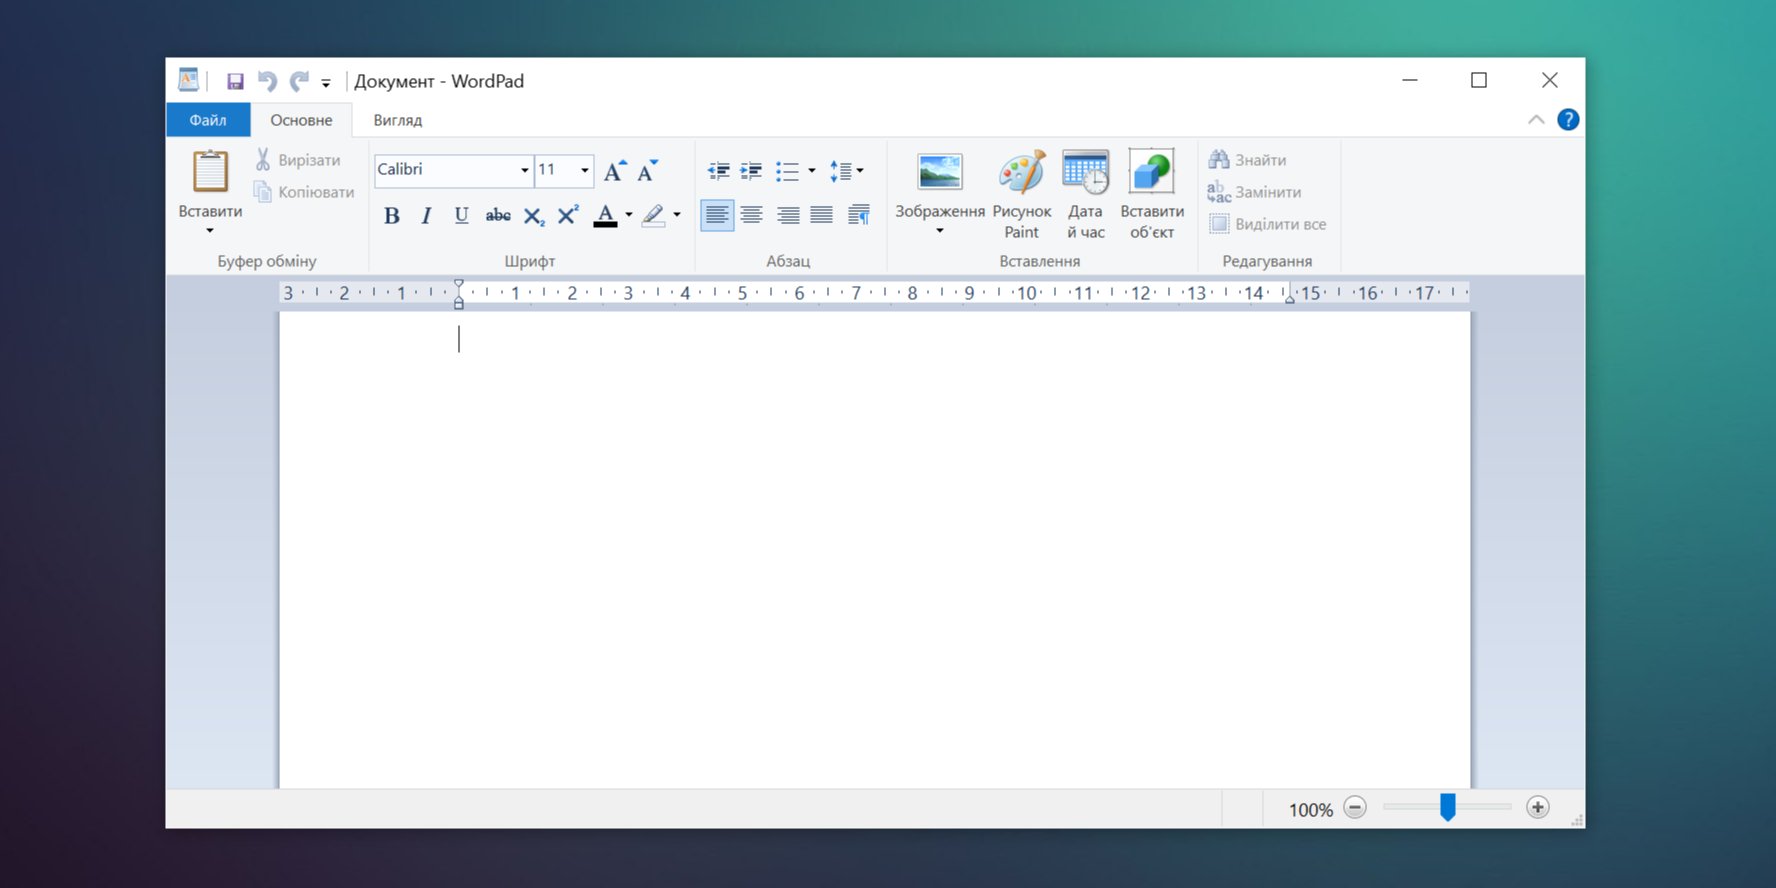1776x888 pixels.
Task: Click the WordPad app icon in title bar
Action: pos(188,80)
